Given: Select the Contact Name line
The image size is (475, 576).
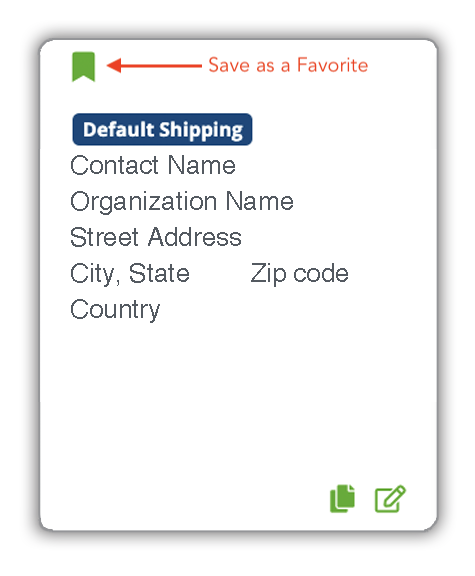Looking at the screenshot, I should (153, 165).
